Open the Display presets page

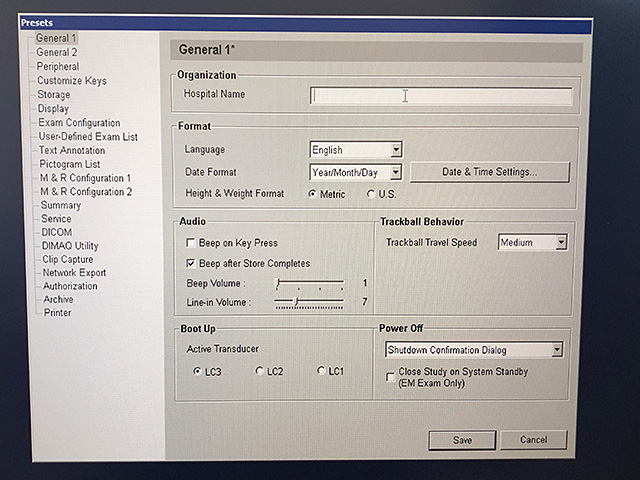(x=53, y=108)
